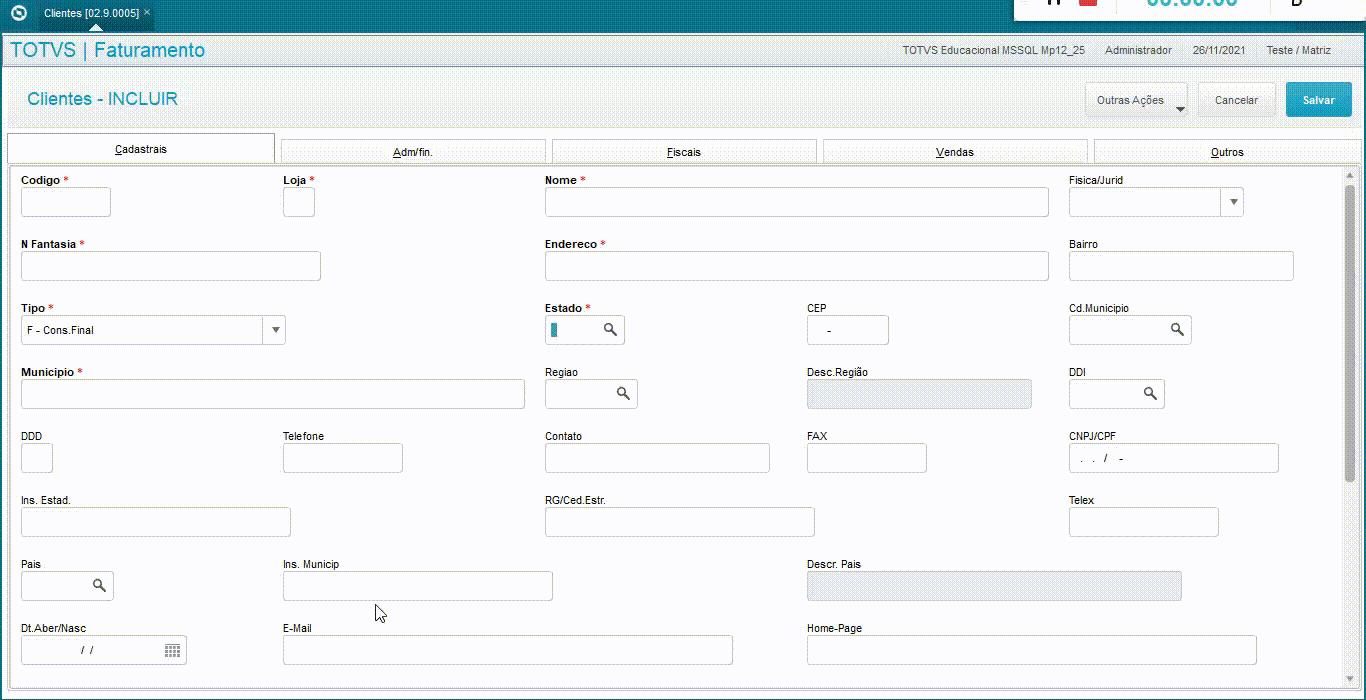Screen dimensions: 1366x700
Task: Click the CNPJ/CPF input field
Action: [1174, 458]
